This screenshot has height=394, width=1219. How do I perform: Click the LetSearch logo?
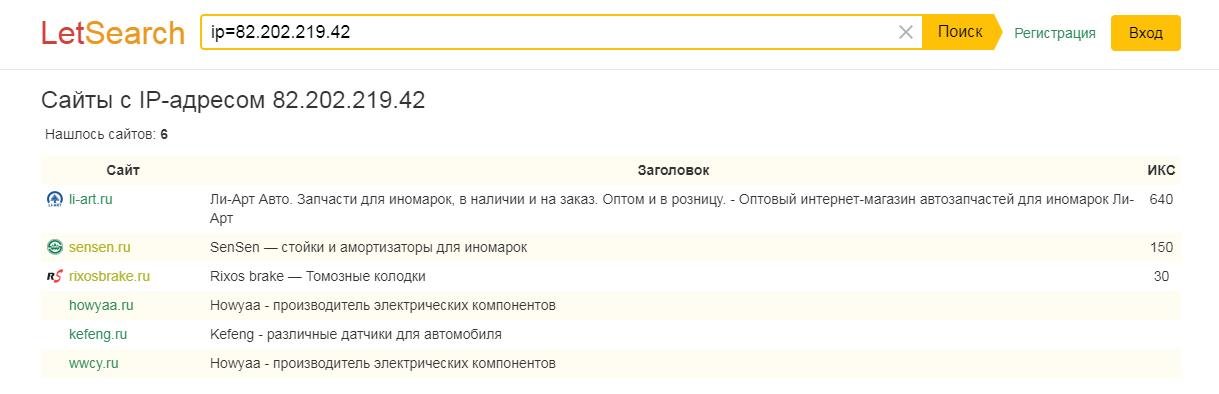[113, 33]
